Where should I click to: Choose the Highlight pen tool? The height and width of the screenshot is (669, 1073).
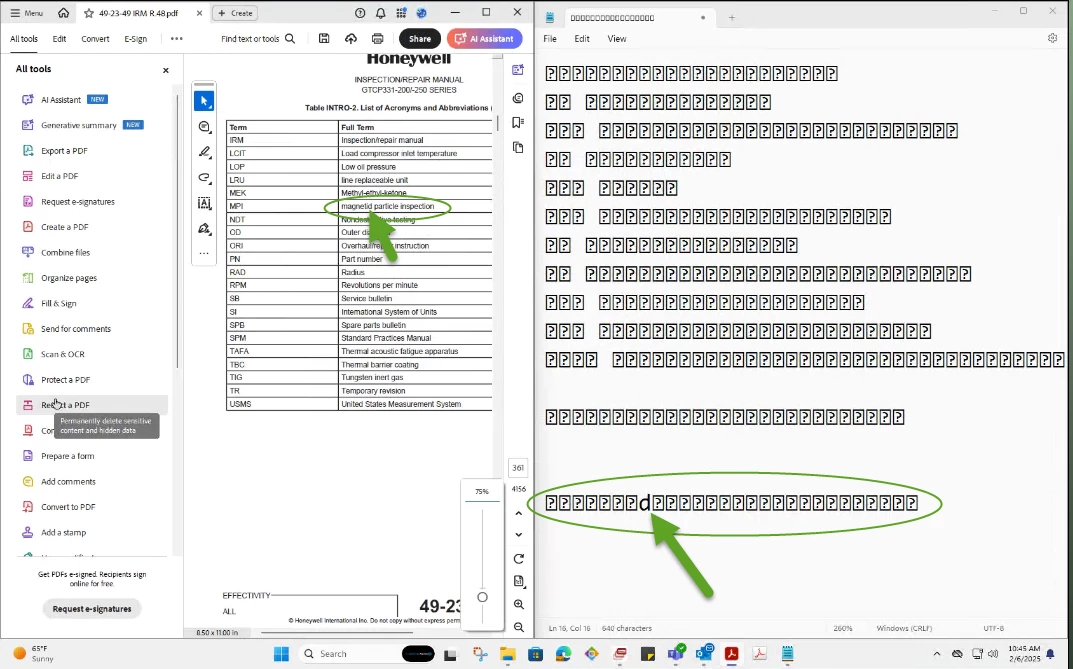(x=204, y=152)
